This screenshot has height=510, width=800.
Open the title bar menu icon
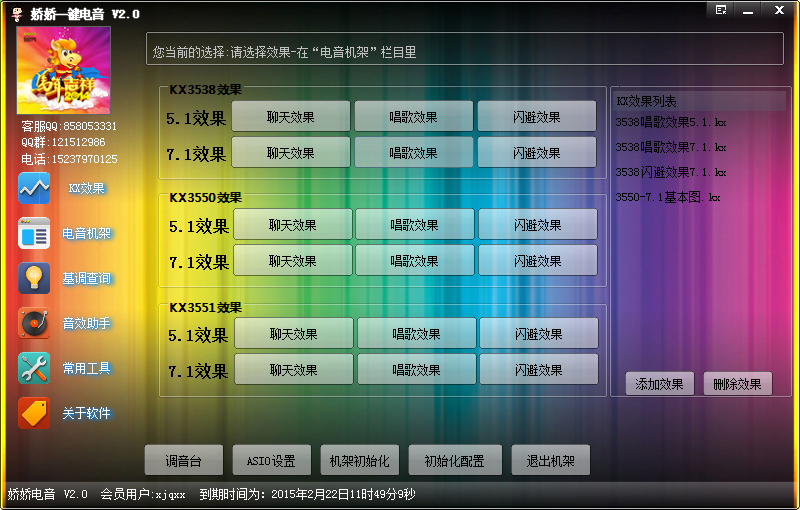(x=719, y=10)
